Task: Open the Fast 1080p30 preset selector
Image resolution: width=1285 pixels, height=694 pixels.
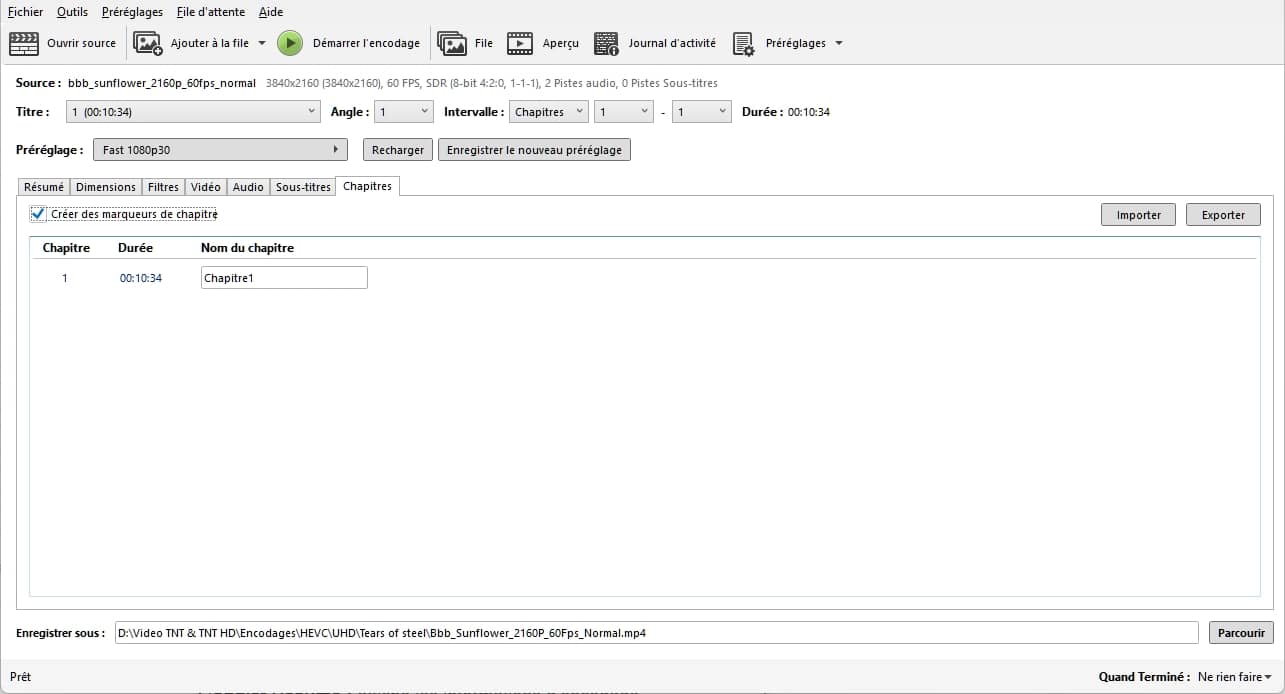Action: (x=220, y=150)
